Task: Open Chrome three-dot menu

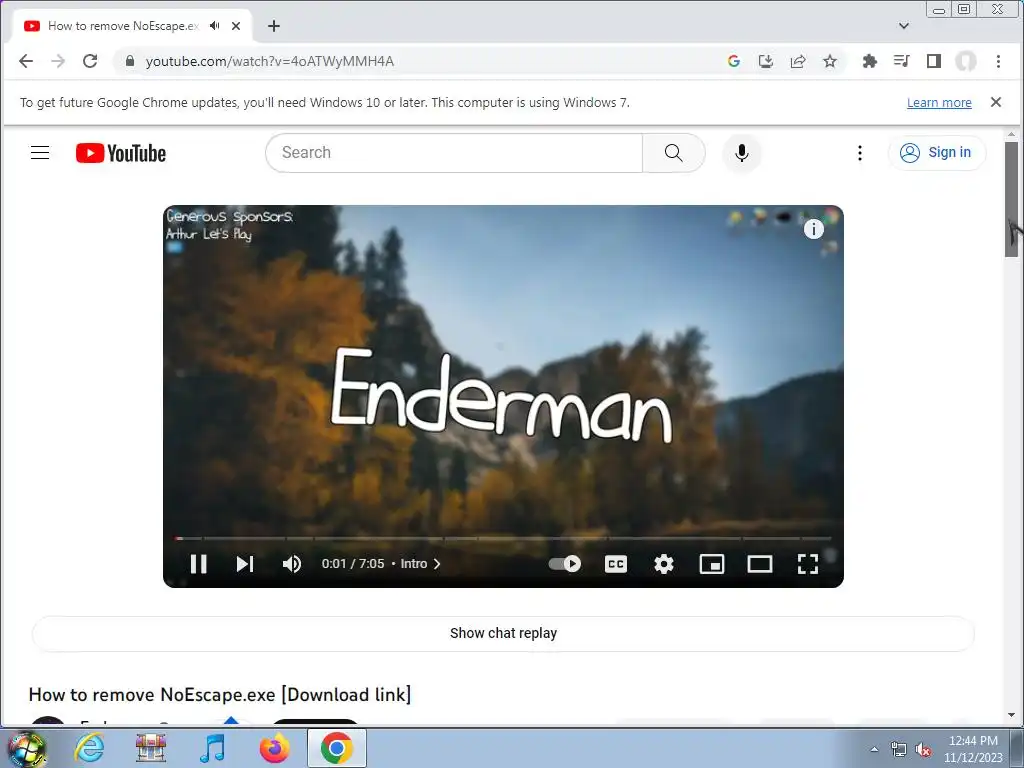Action: pyautogui.click(x=998, y=61)
